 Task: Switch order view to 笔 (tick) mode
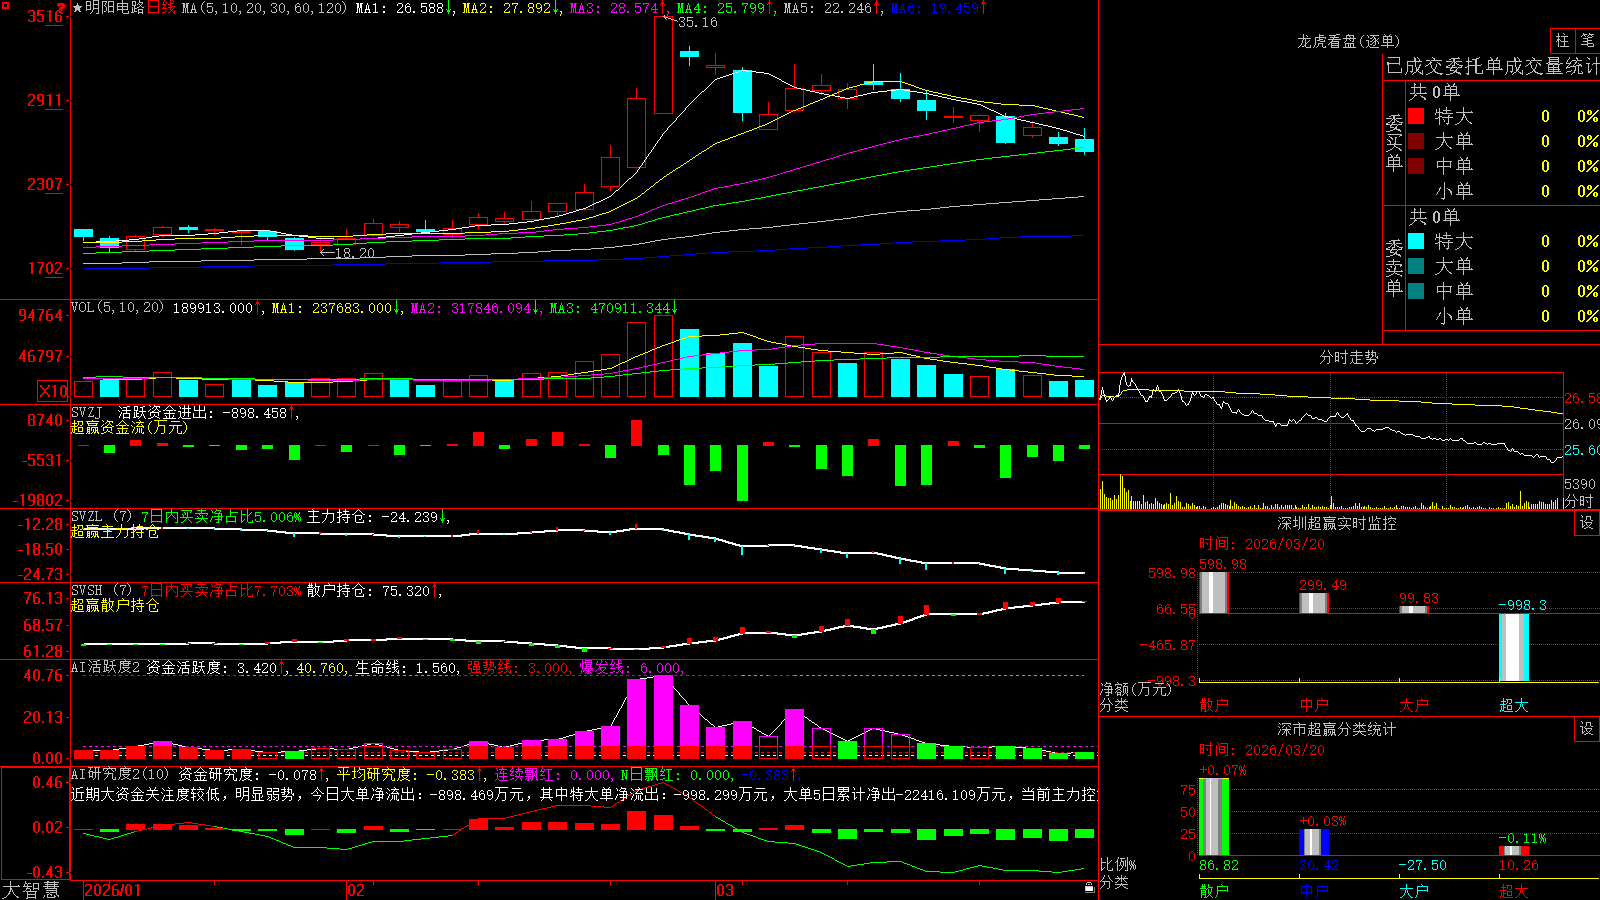1587,40
